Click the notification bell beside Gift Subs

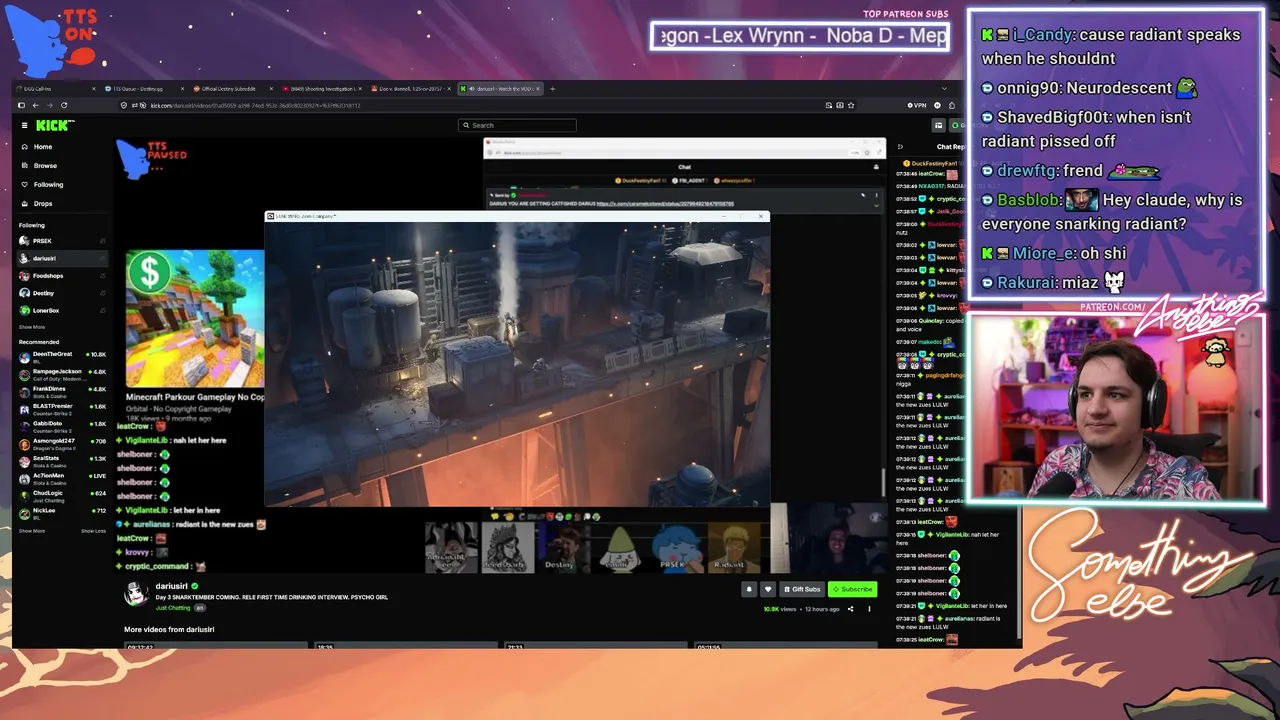(x=748, y=589)
